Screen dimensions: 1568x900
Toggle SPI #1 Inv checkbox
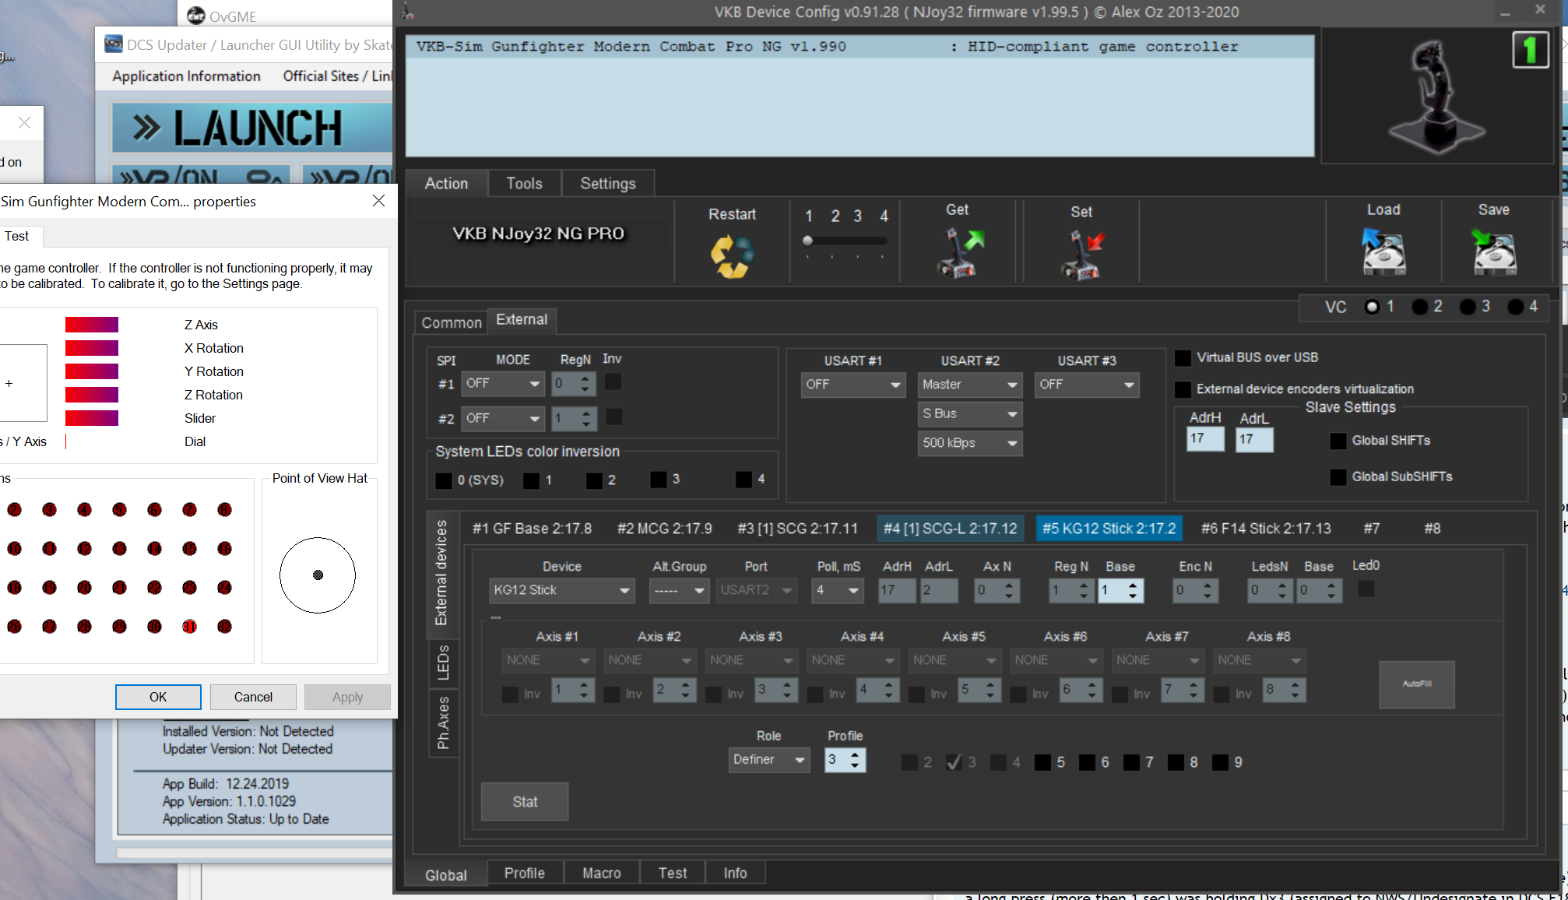(x=613, y=382)
